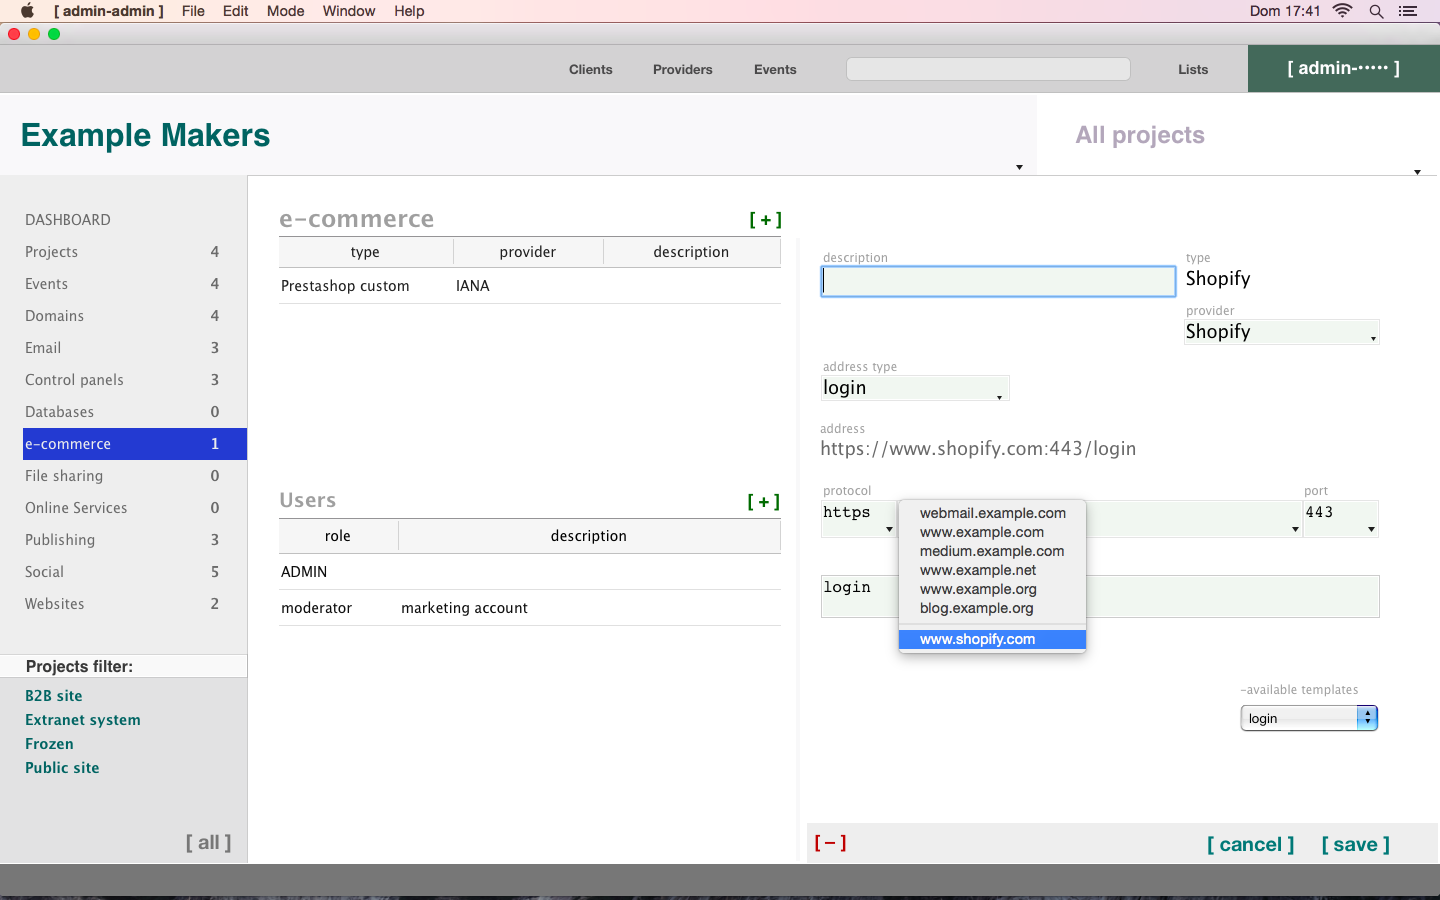Open Spotlight search magnifier icon

(x=1376, y=11)
